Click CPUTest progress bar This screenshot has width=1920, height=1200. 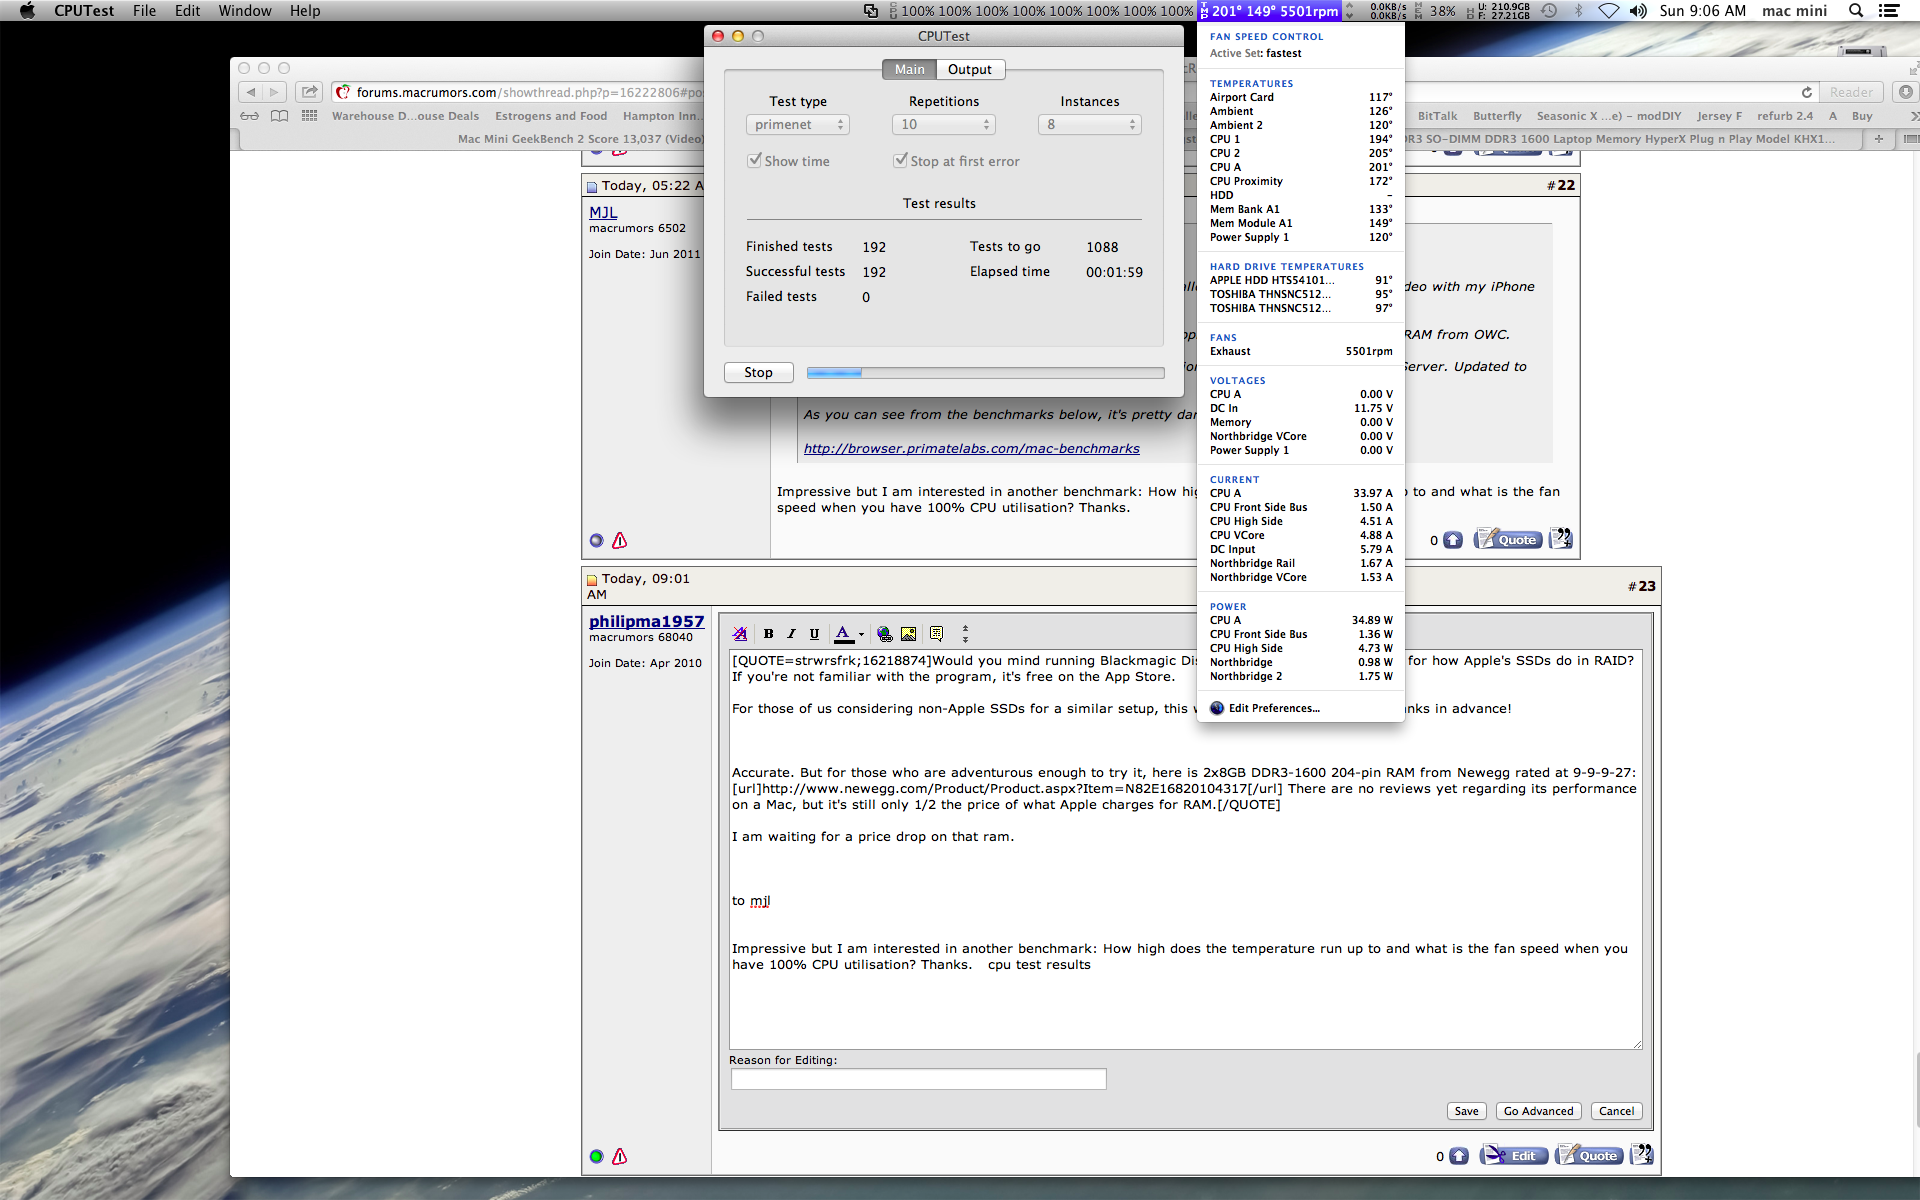tap(985, 372)
